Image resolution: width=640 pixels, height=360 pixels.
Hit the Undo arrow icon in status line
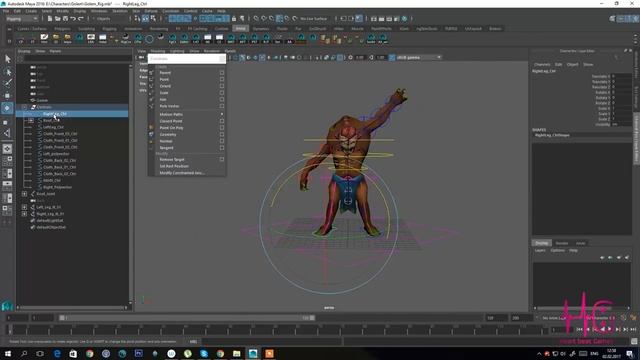tap(73, 19)
